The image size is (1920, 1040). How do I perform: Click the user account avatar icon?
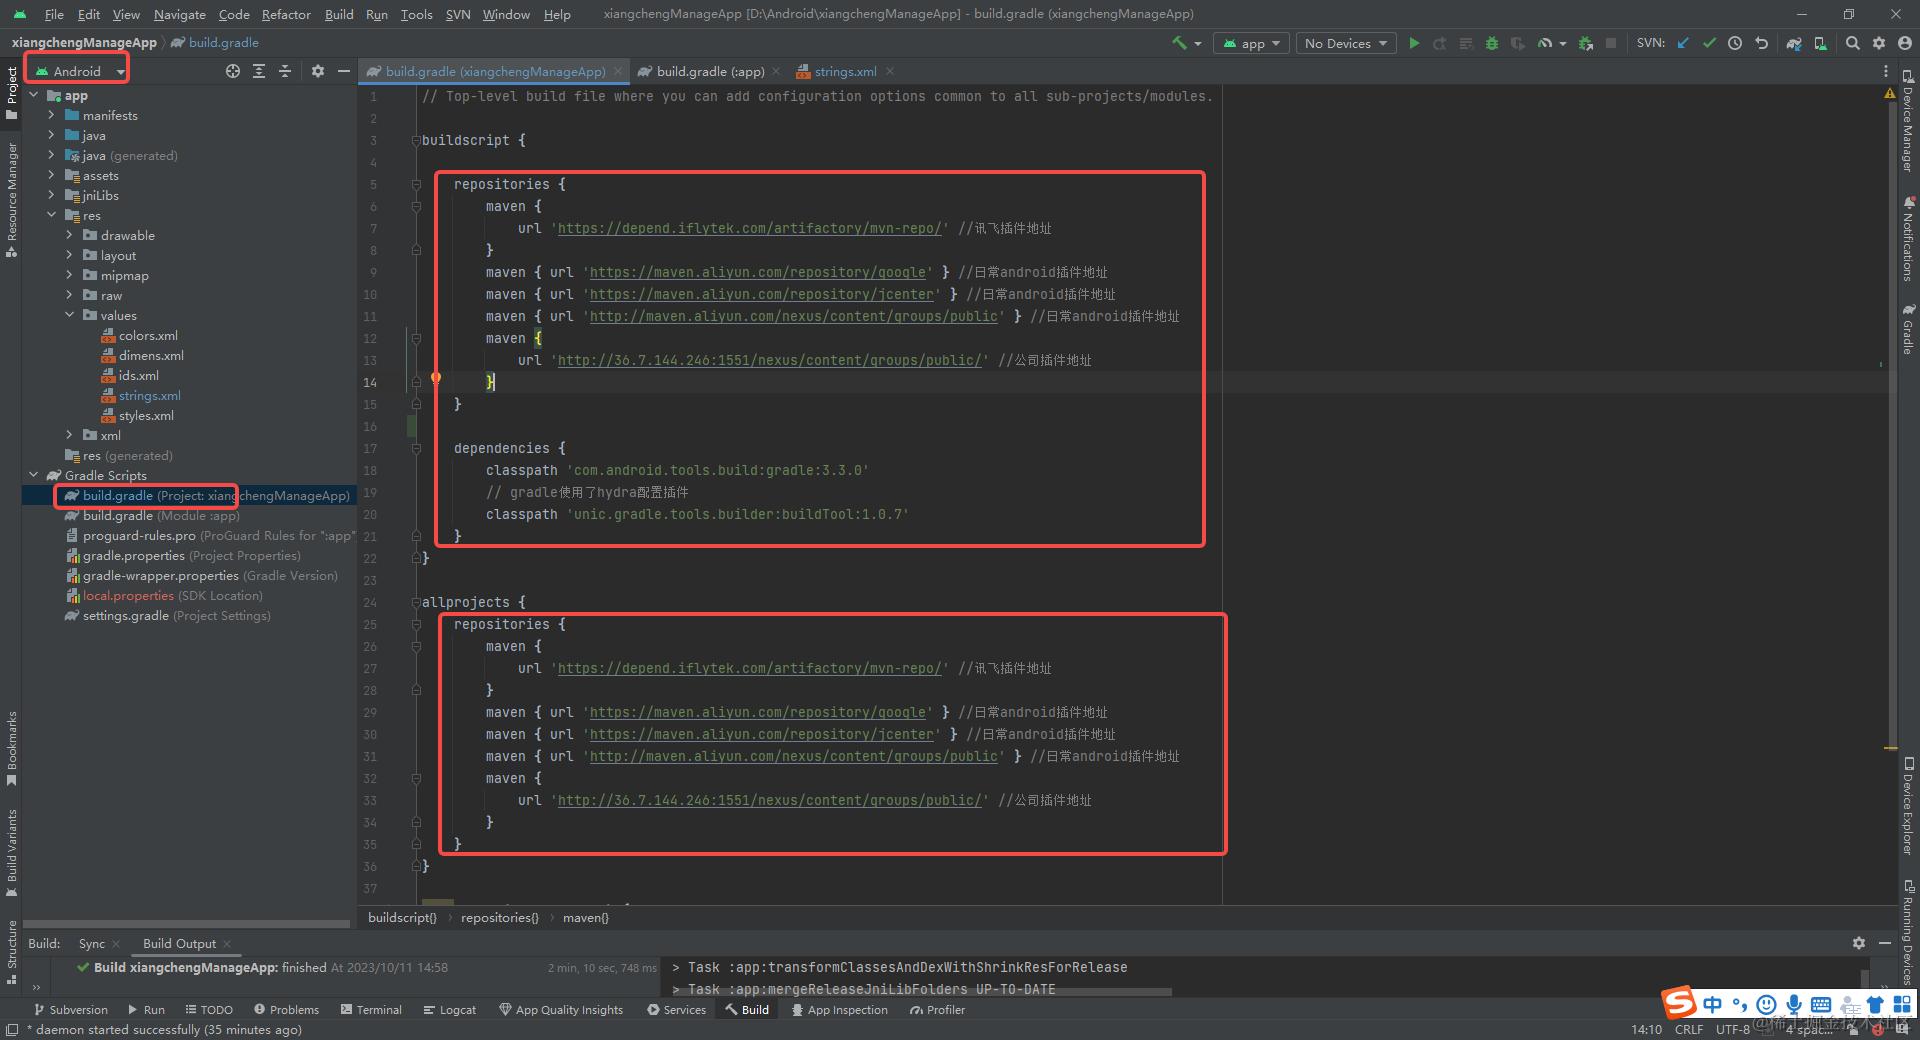click(x=1905, y=43)
